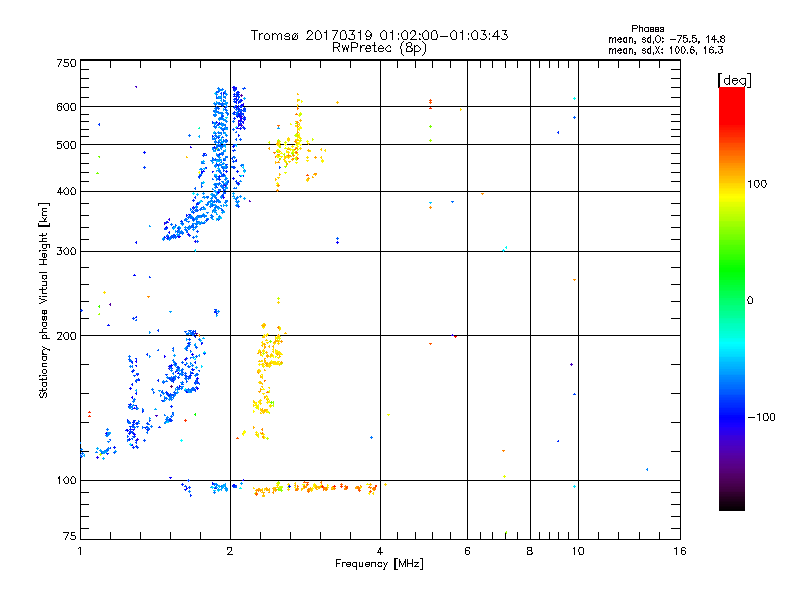Image resolution: width=800 pixels, height=600 pixels.
Task: Click the frequency axis tick label "4"
Action: 380,551
